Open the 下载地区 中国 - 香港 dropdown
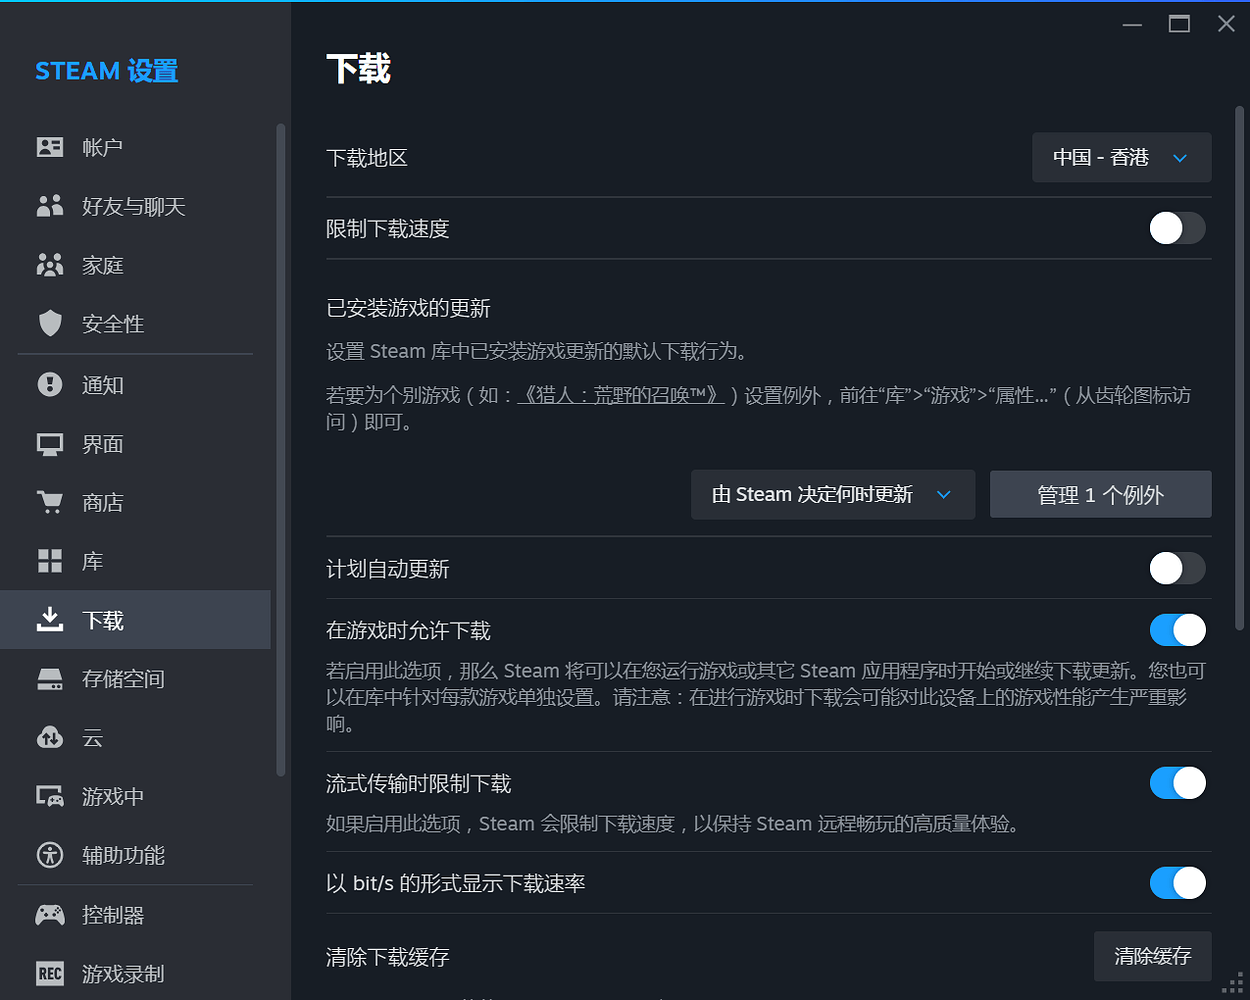This screenshot has width=1250, height=1000. tap(1121, 158)
